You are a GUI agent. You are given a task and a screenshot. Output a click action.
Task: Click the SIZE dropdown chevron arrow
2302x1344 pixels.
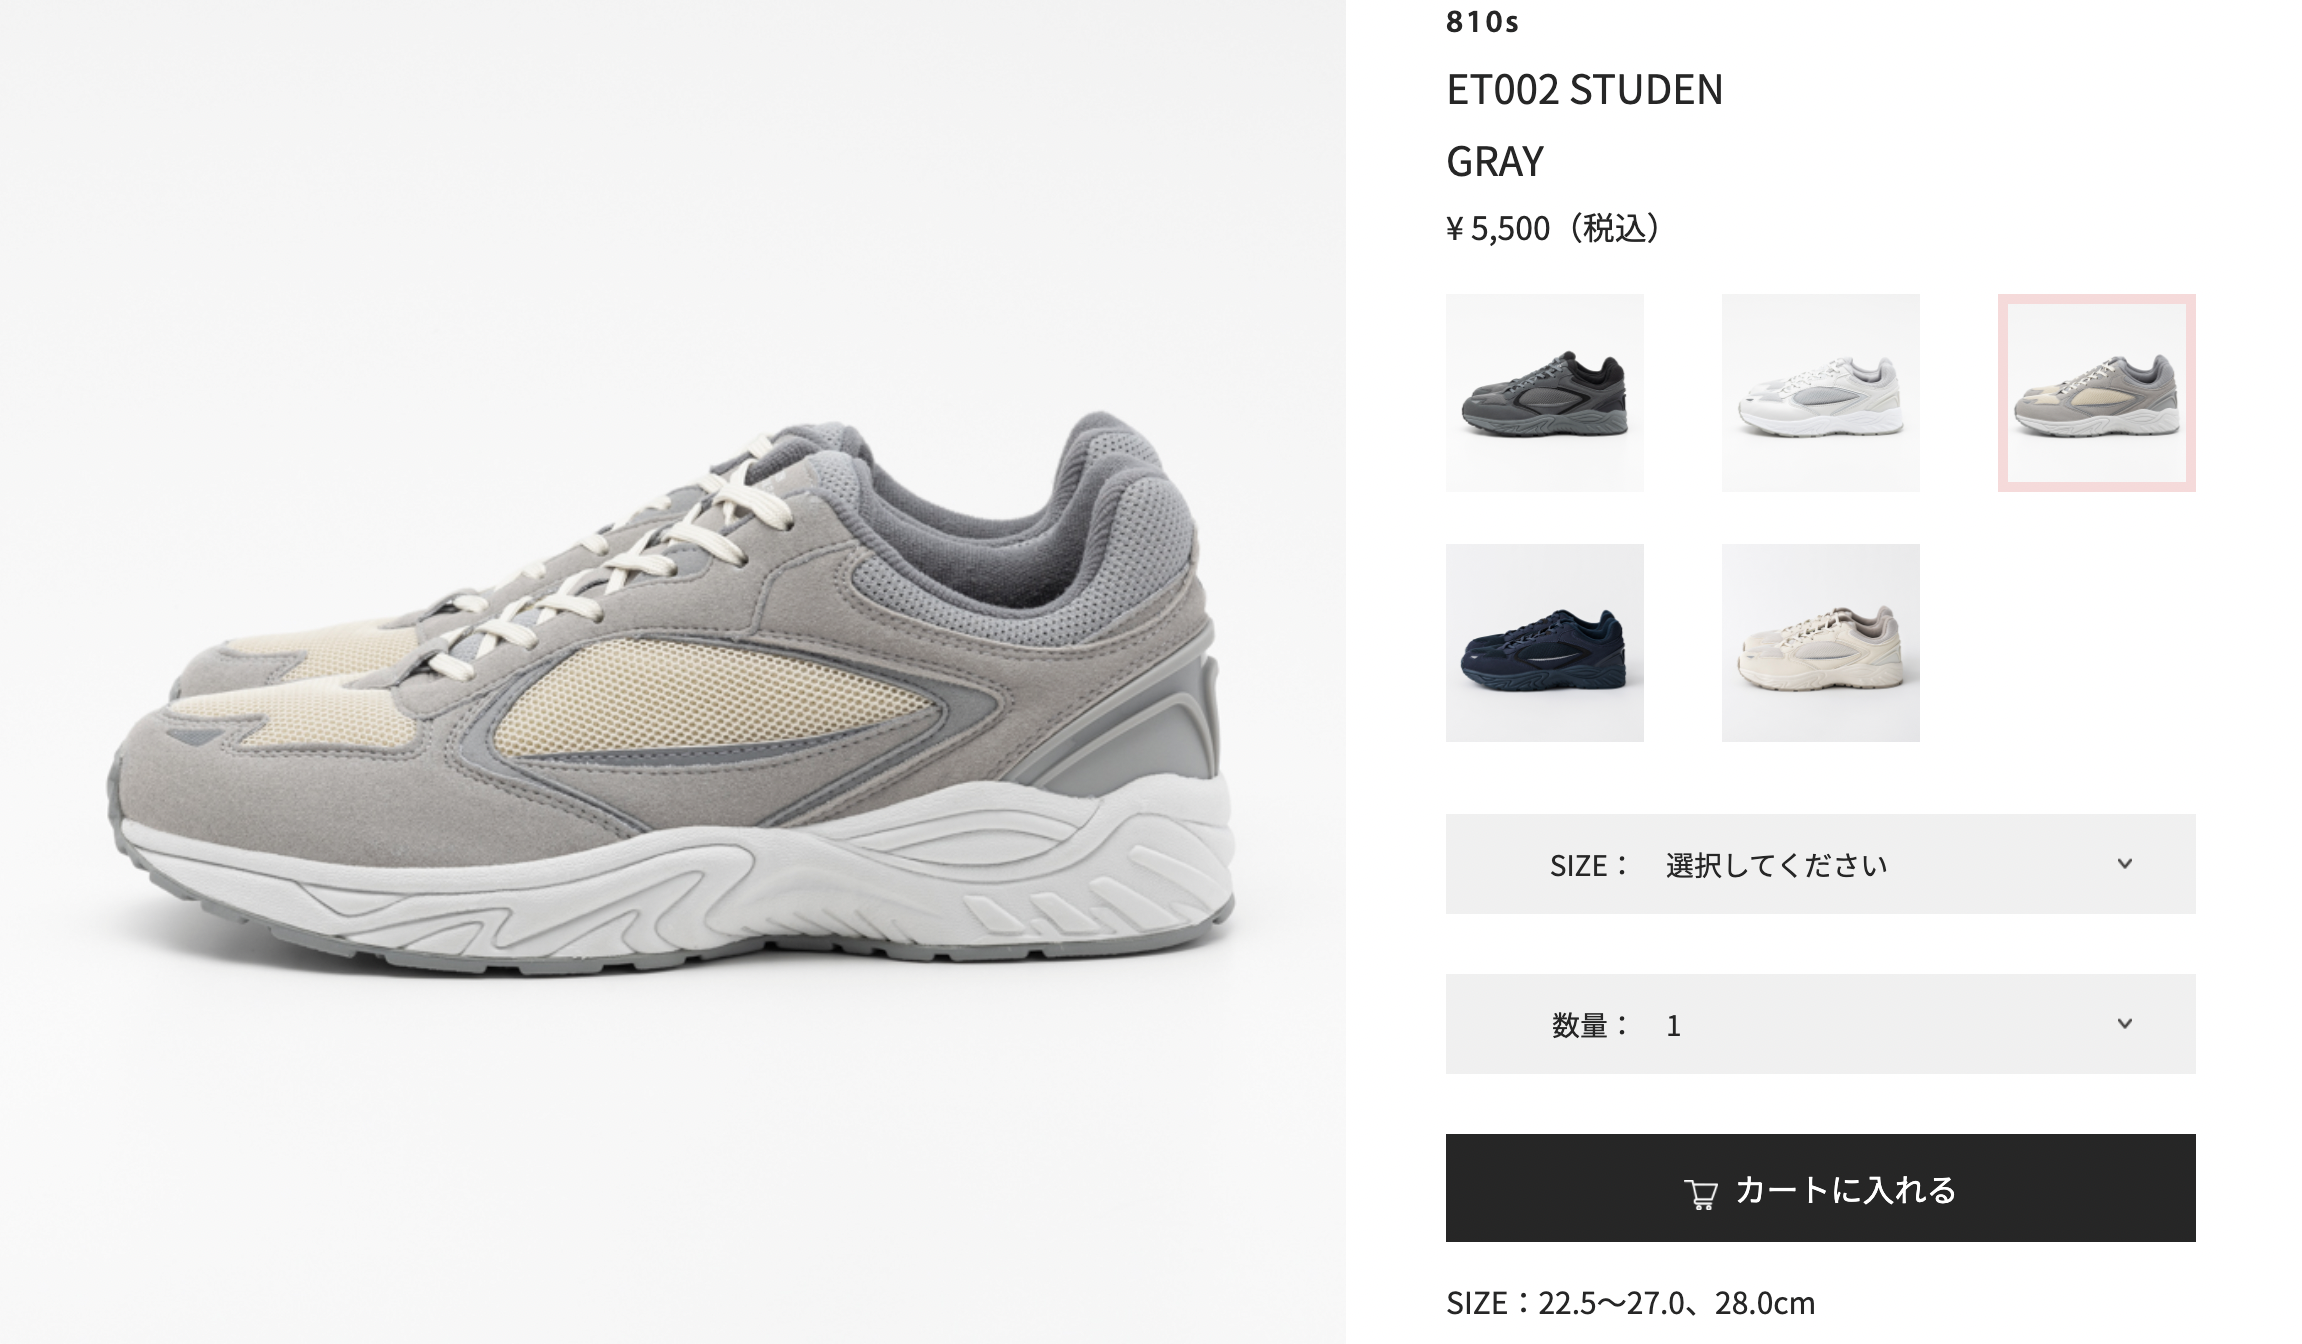coord(2125,864)
